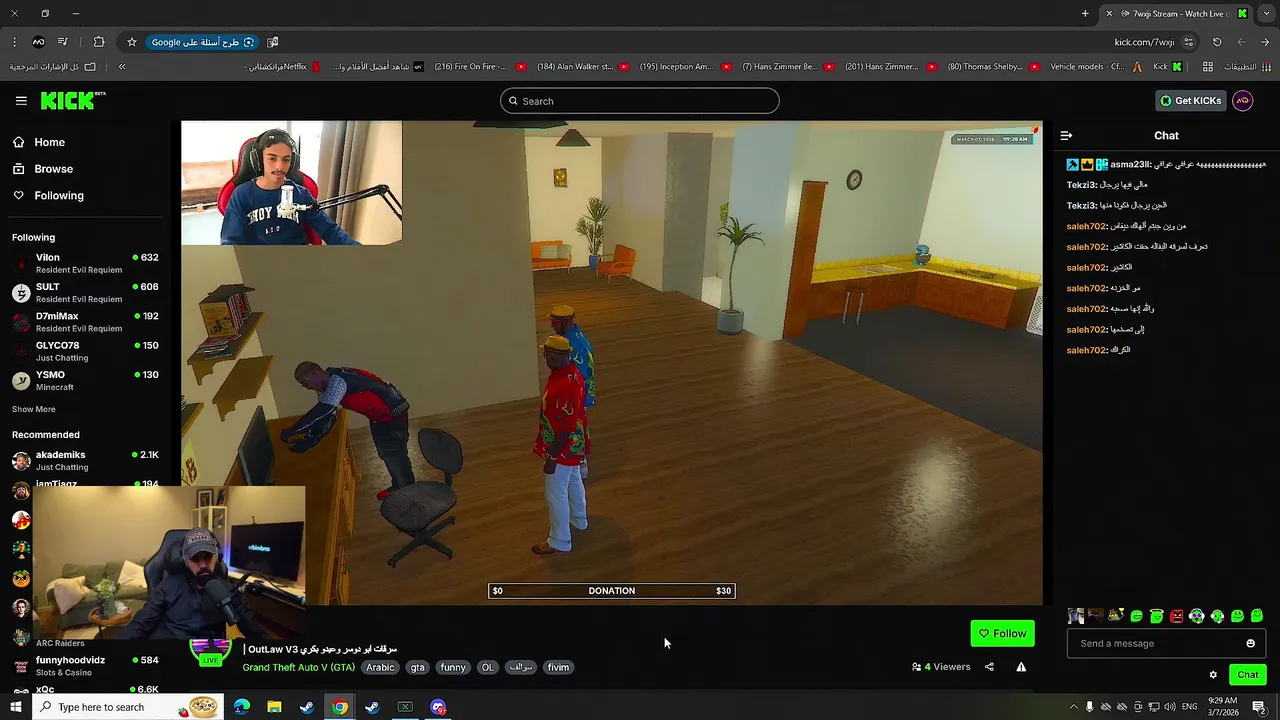The image size is (1280, 720).
Task: Click the streamer's LIVE avatar
Action: 210,653
